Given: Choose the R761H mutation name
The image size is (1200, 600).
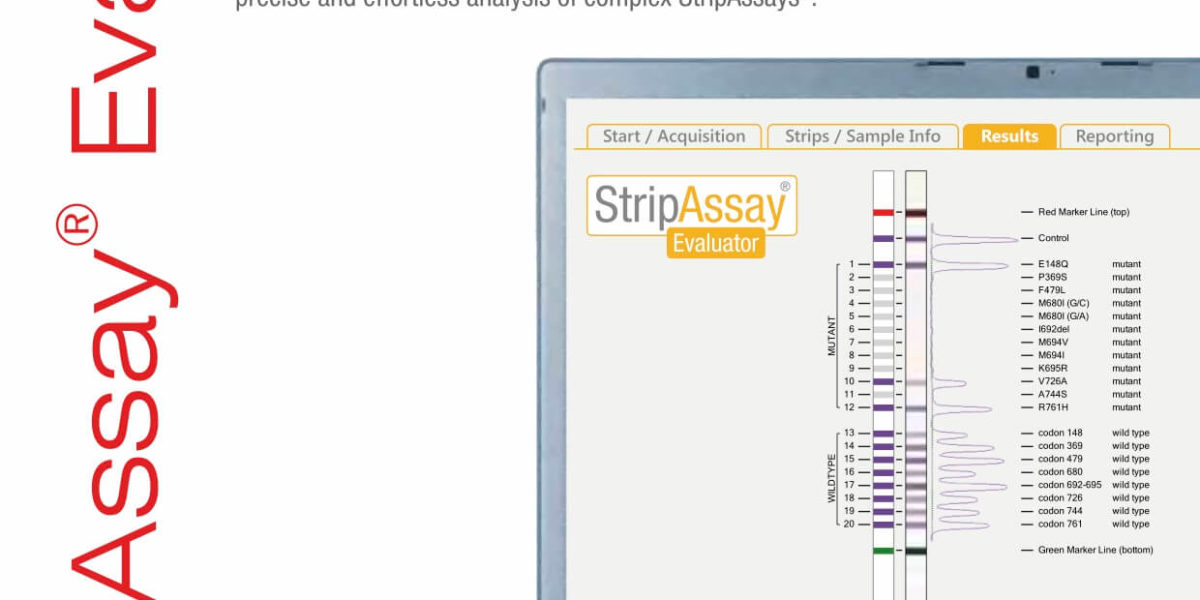Looking at the screenshot, I should [x=1054, y=408].
